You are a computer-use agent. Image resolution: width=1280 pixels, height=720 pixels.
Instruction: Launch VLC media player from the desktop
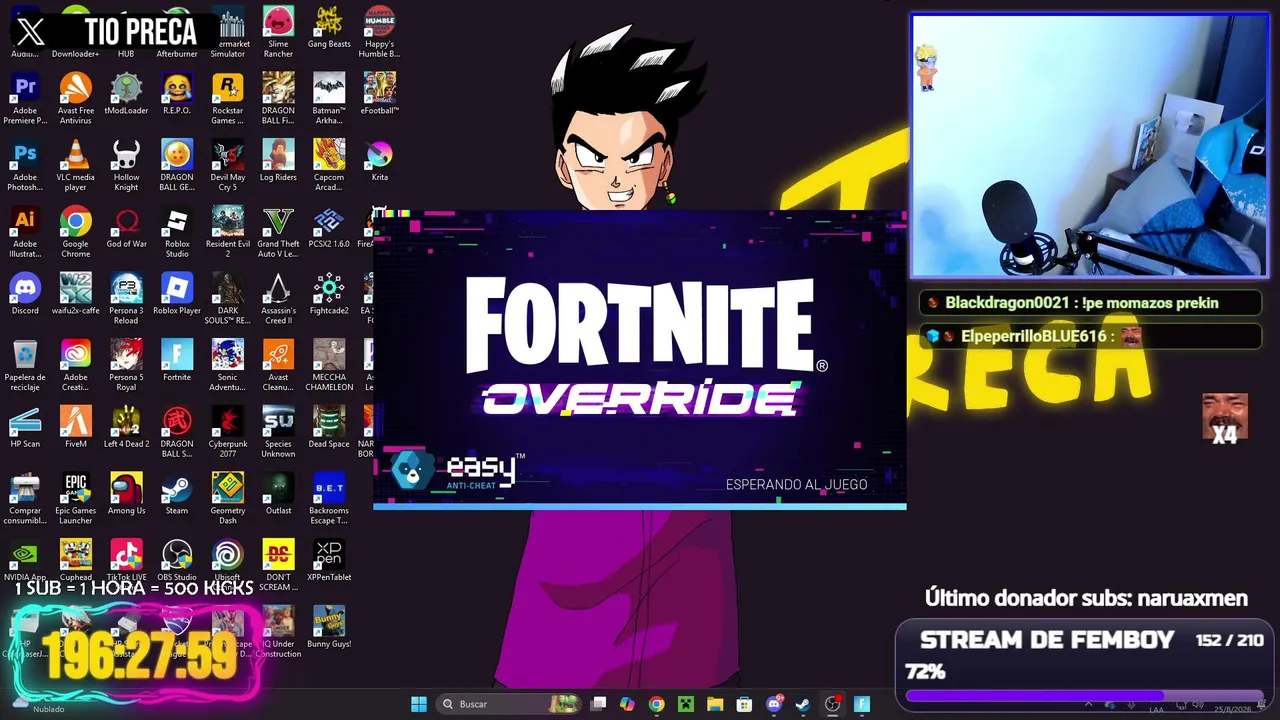point(76,165)
